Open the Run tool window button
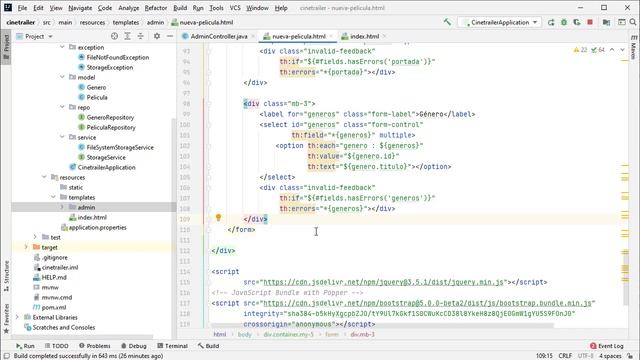 point(25,346)
